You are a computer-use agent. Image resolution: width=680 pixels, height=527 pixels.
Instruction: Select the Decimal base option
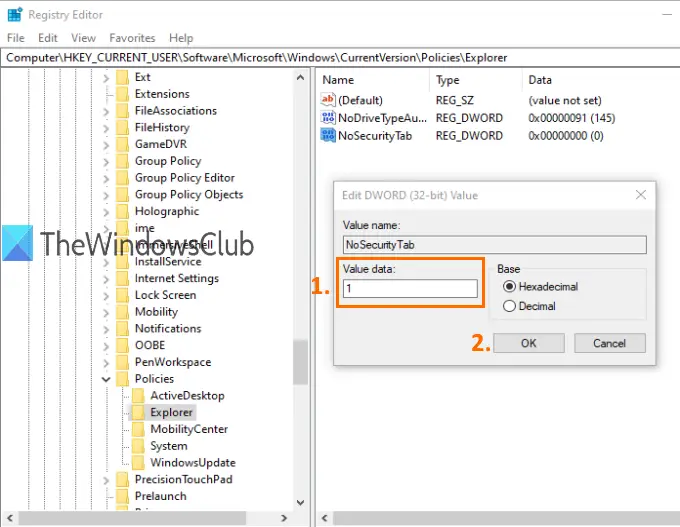509,306
